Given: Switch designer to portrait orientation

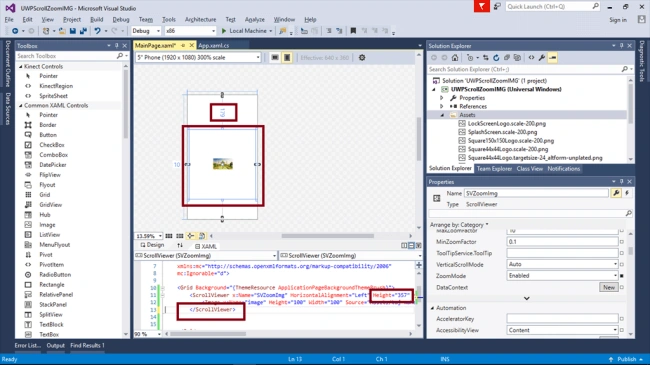Looking at the screenshot, I should tap(287, 58).
